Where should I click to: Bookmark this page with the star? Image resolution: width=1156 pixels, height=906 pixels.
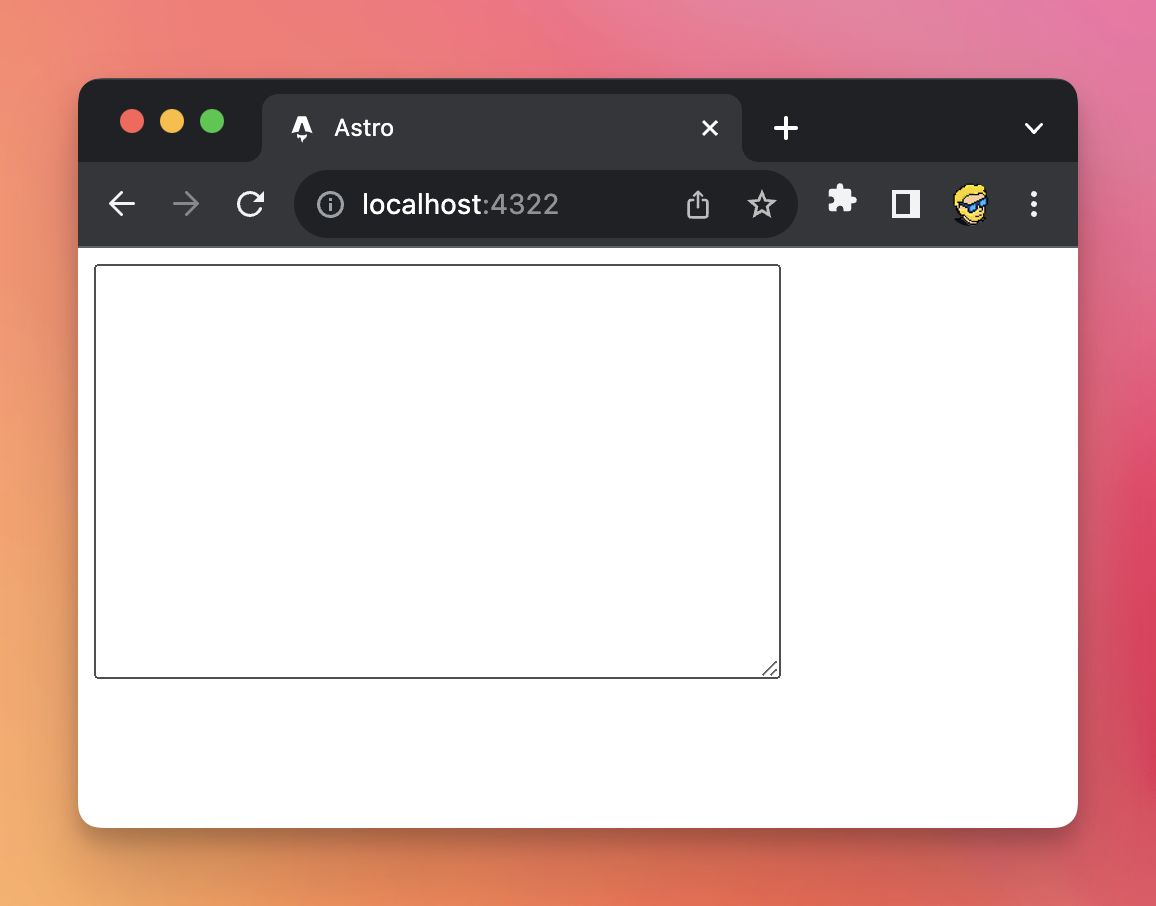[x=762, y=205]
